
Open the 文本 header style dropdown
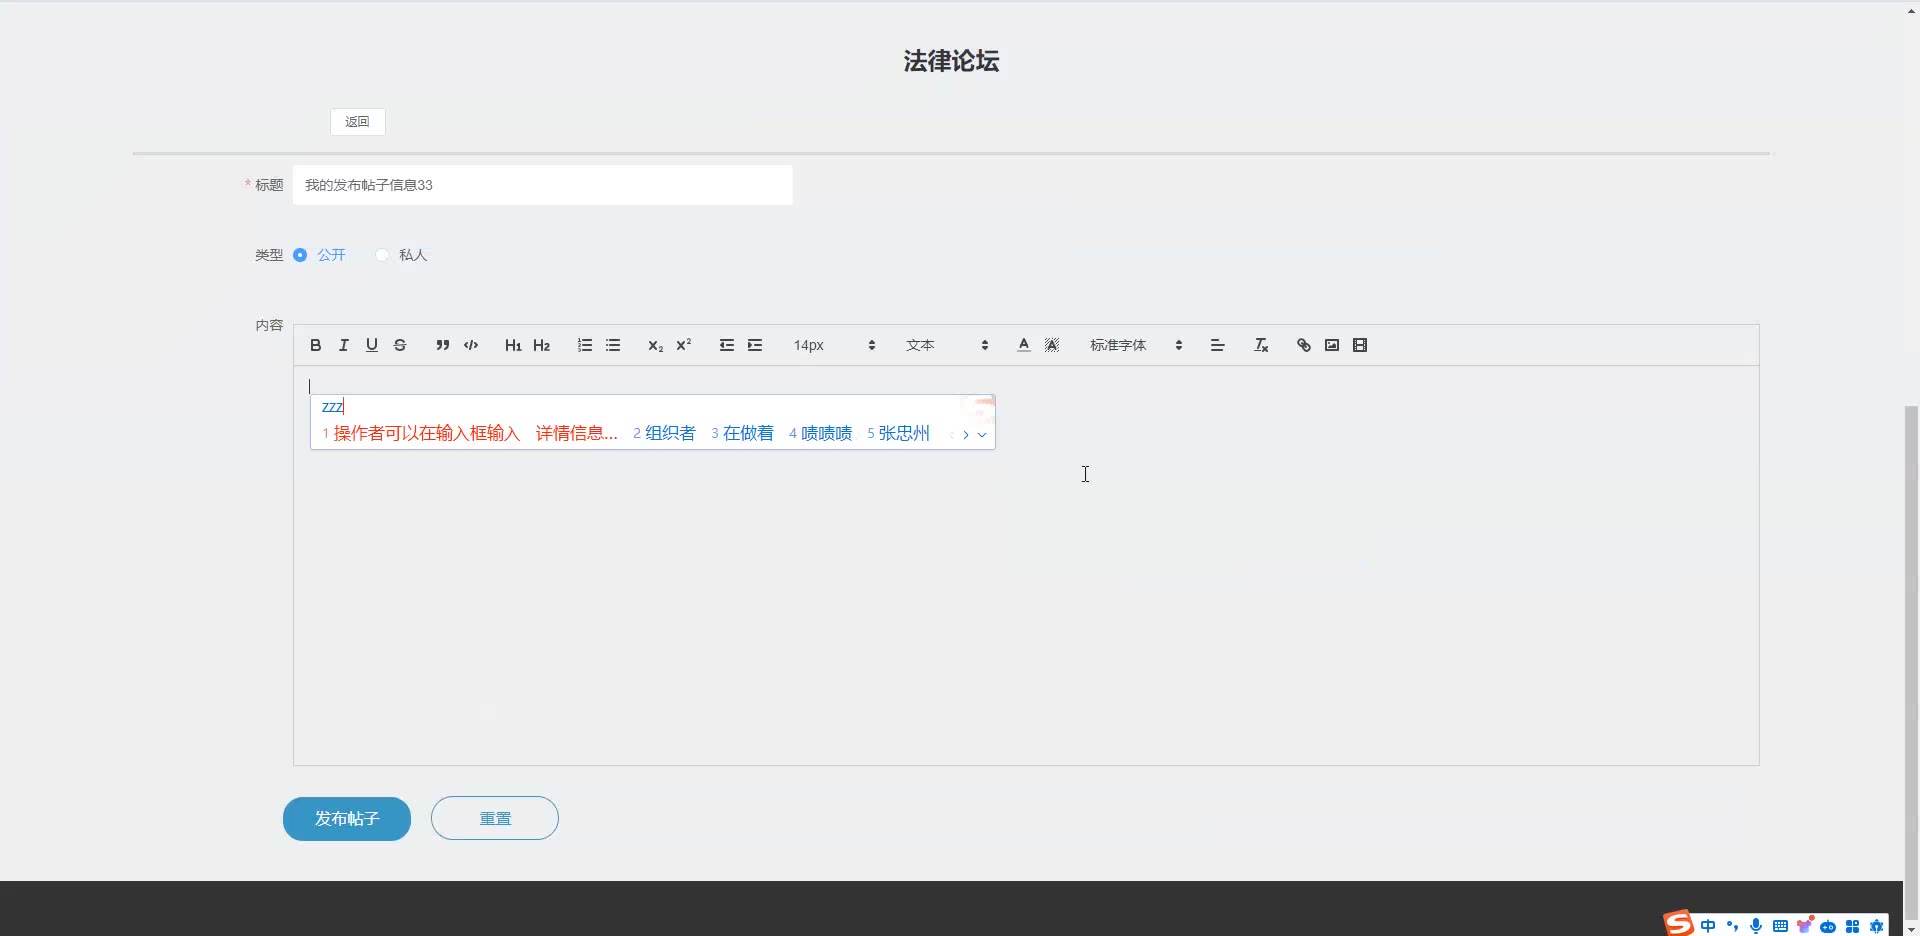(x=947, y=345)
